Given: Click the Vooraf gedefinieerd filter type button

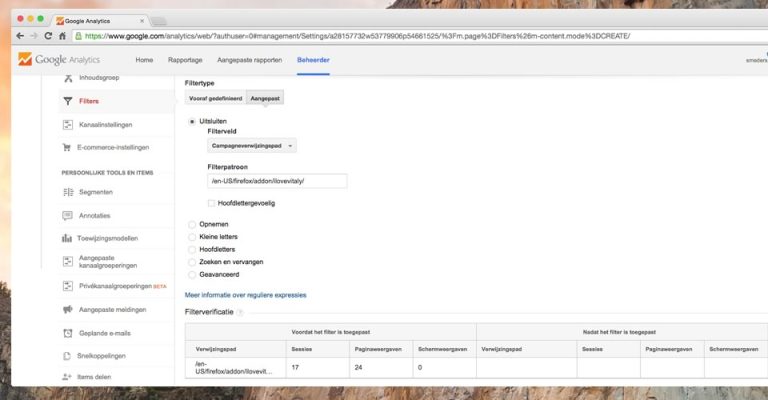Looking at the screenshot, I should pyautogui.click(x=215, y=98).
